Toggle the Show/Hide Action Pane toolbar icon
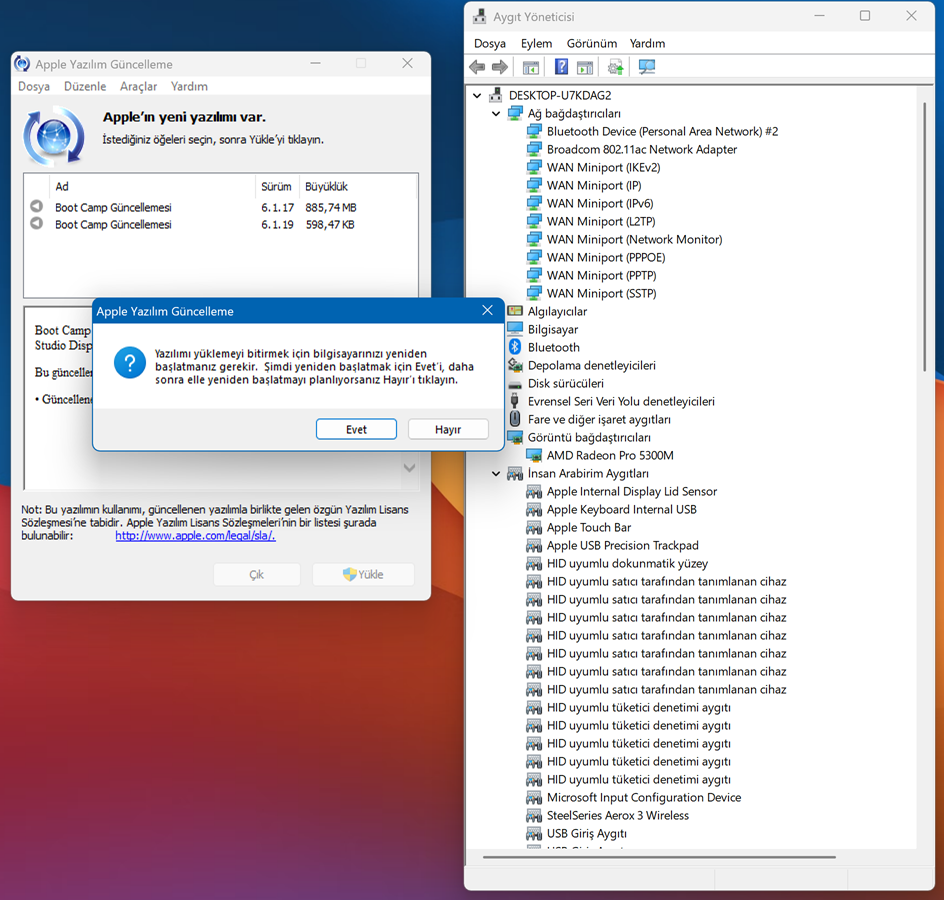 coord(585,67)
